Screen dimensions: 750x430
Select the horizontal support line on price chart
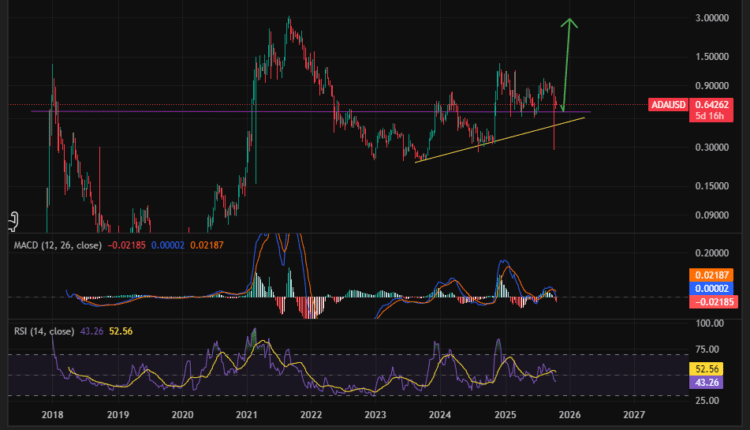click(x=300, y=112)
